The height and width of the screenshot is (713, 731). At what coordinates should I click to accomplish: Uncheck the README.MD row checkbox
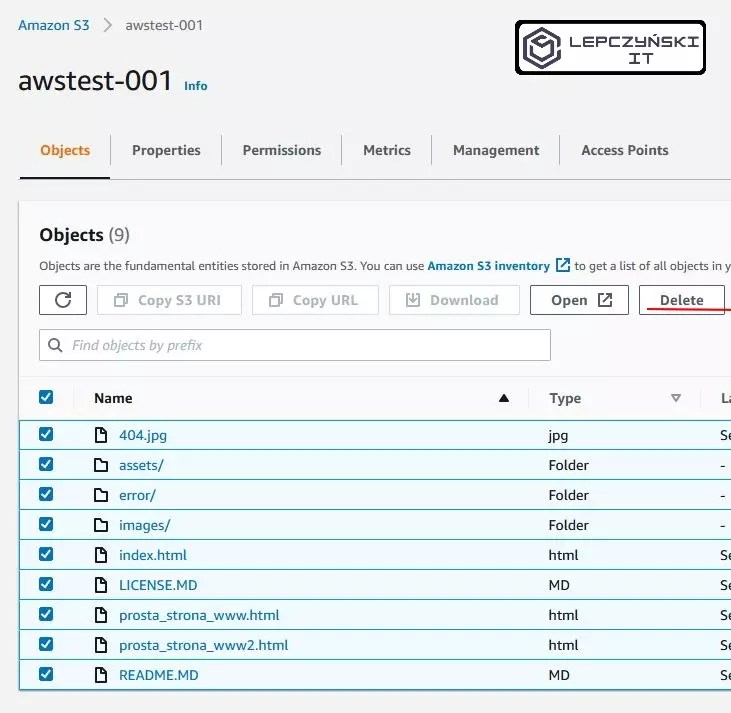[x=46, y=674]
